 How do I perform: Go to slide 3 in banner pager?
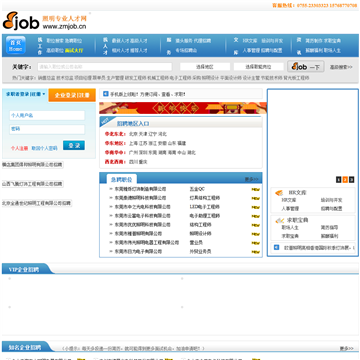tap(351, 180)
